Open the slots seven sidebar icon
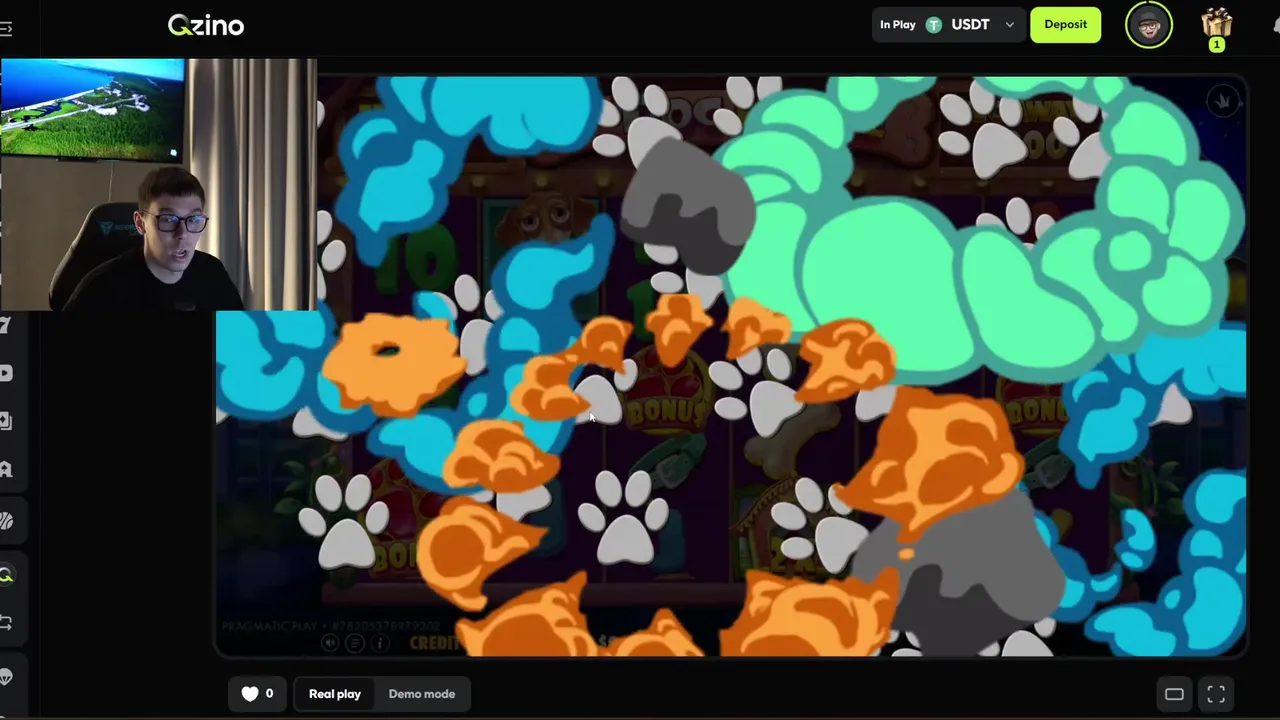 [5, 325]
